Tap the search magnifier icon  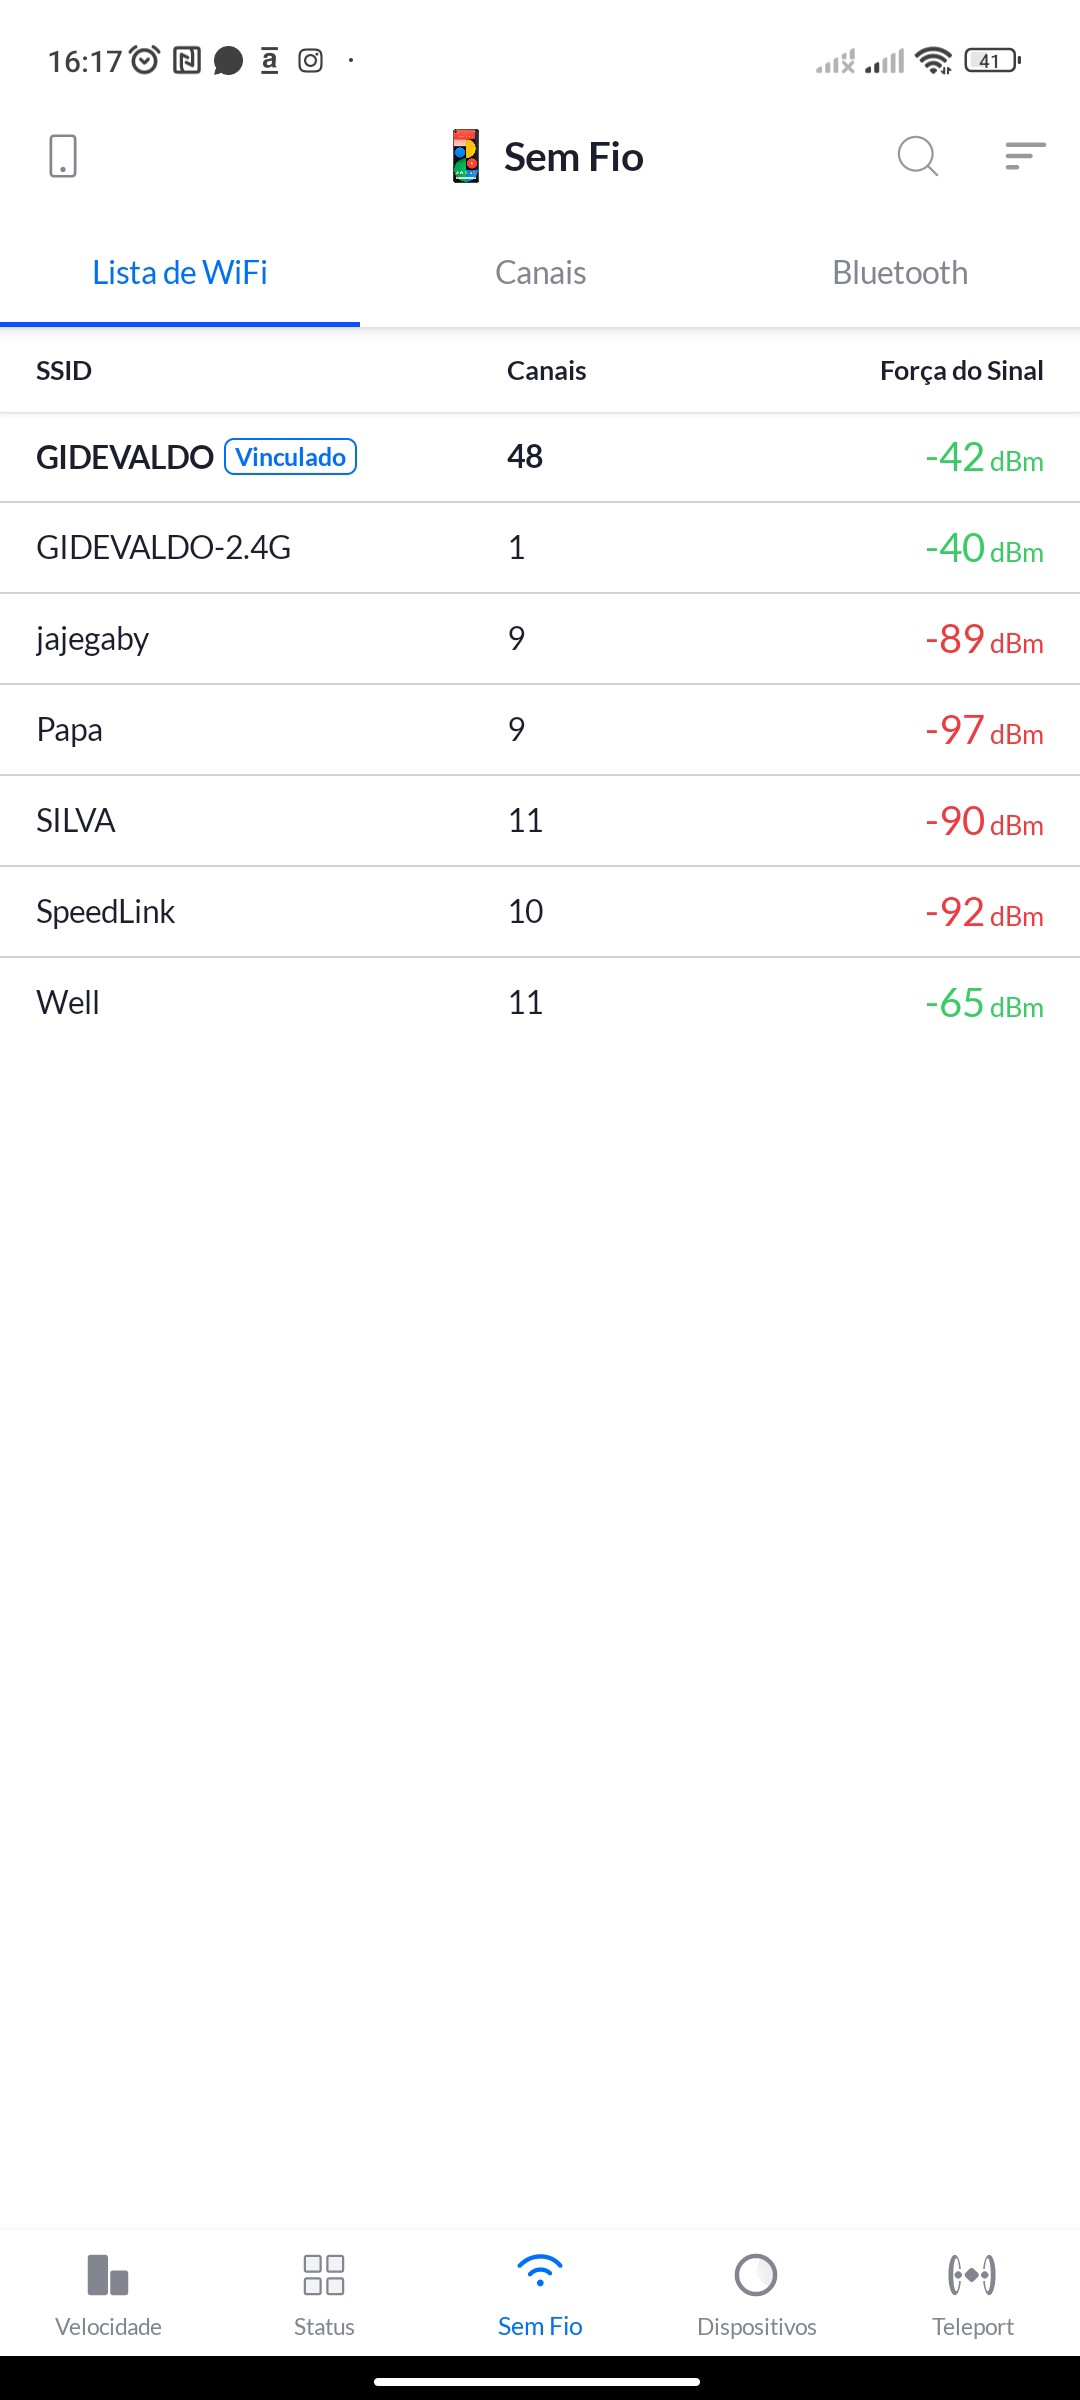pos(917,156)
